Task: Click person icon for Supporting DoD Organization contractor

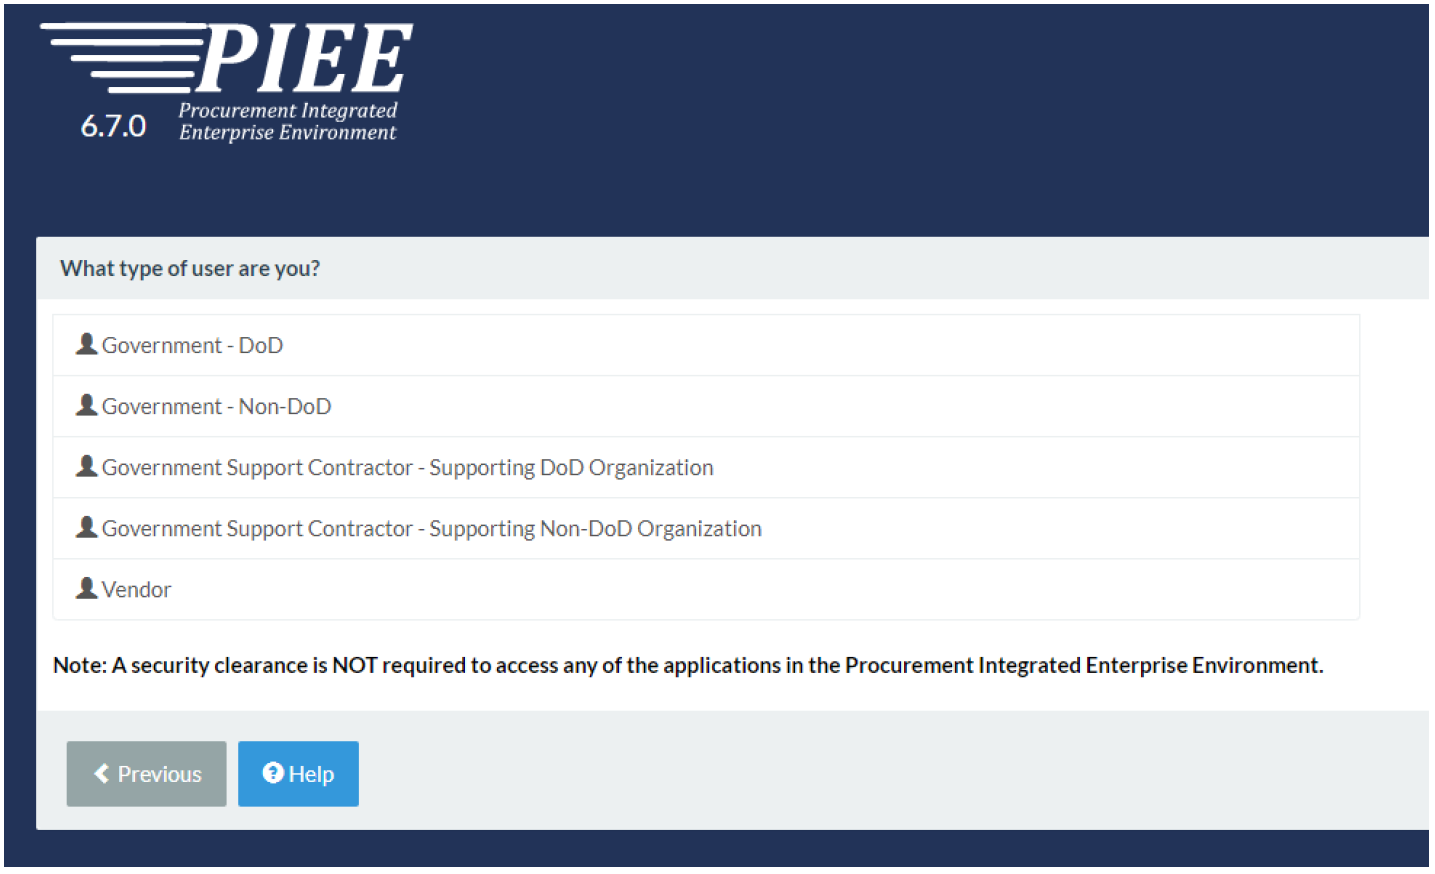Action: [x=87, y=466]
